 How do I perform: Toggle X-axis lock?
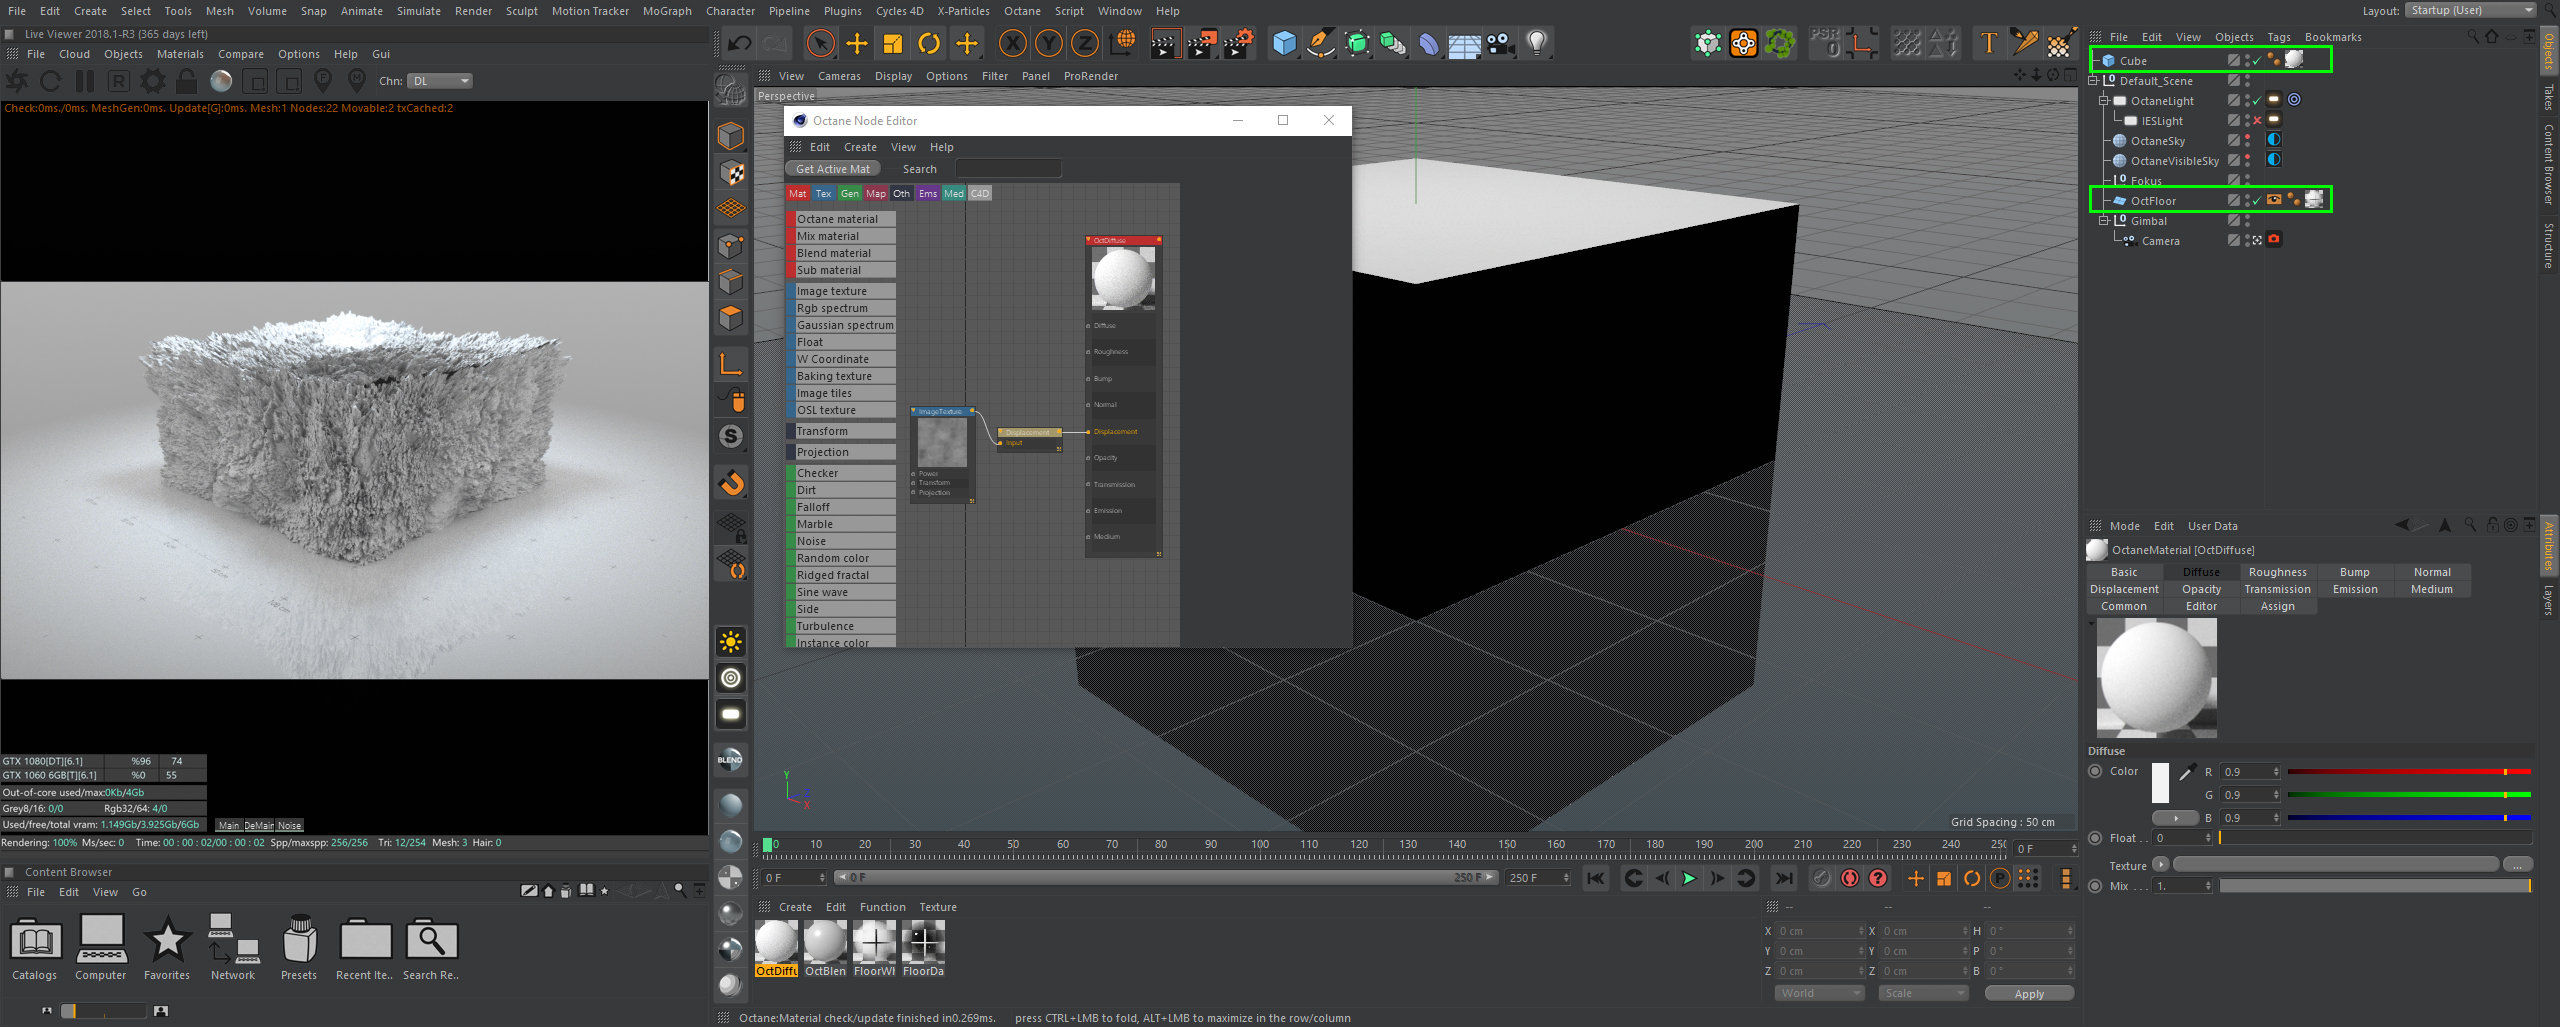(1012, 43)
